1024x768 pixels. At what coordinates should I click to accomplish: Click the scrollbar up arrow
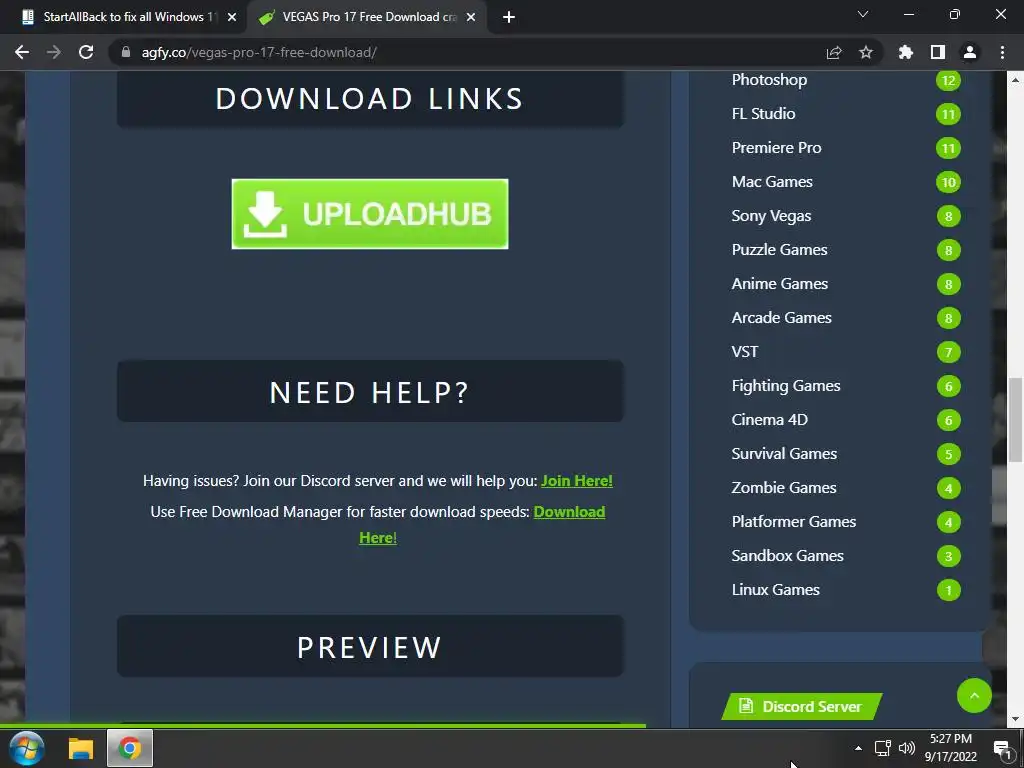tap(1016, 80)
